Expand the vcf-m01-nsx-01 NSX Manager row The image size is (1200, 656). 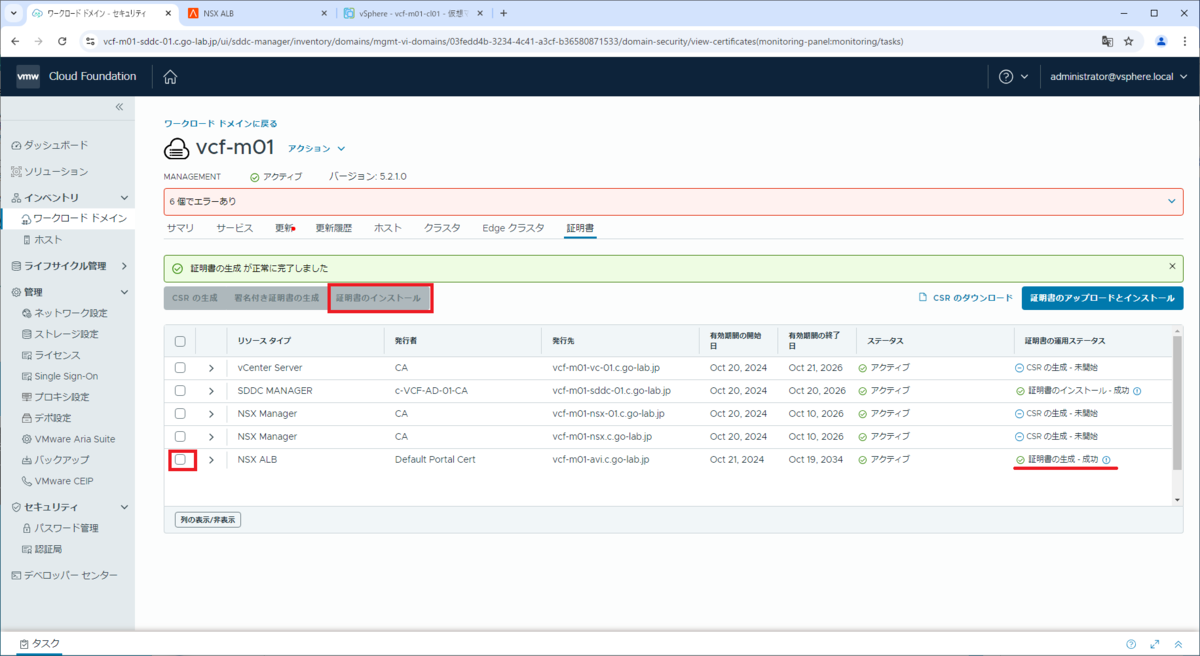(211, 414)
